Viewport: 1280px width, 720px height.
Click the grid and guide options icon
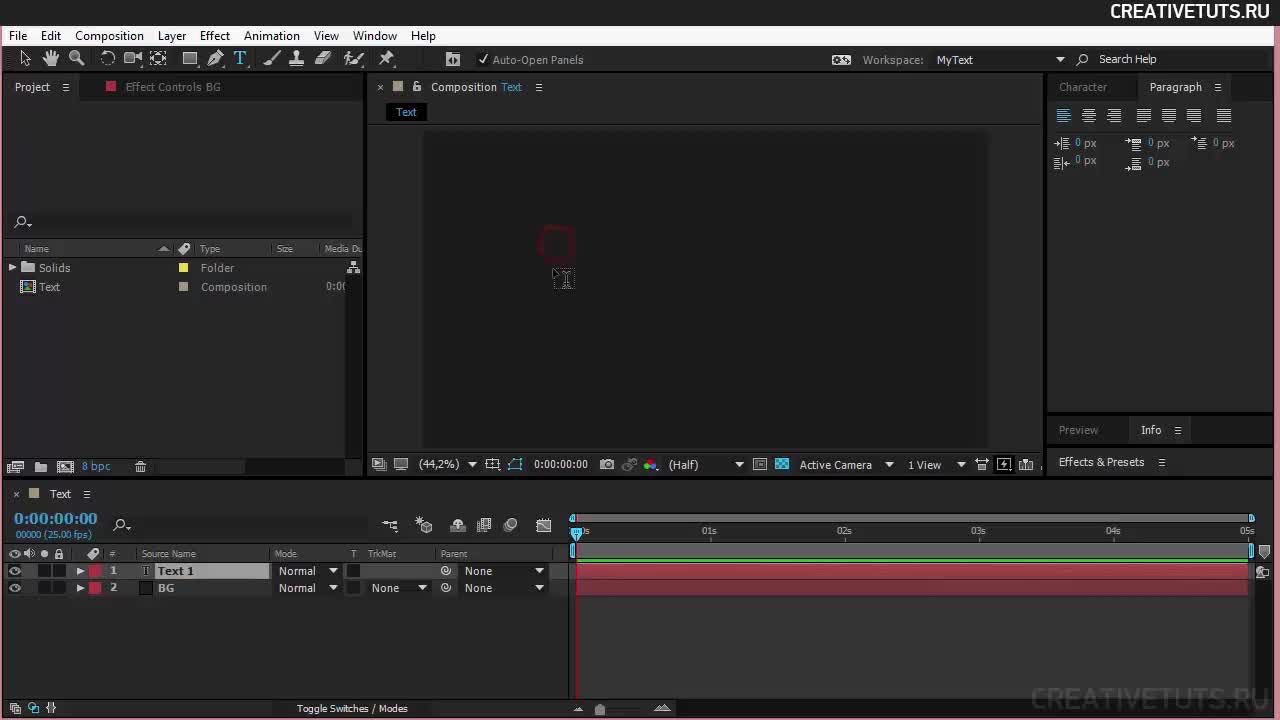(x=492, y=465)
